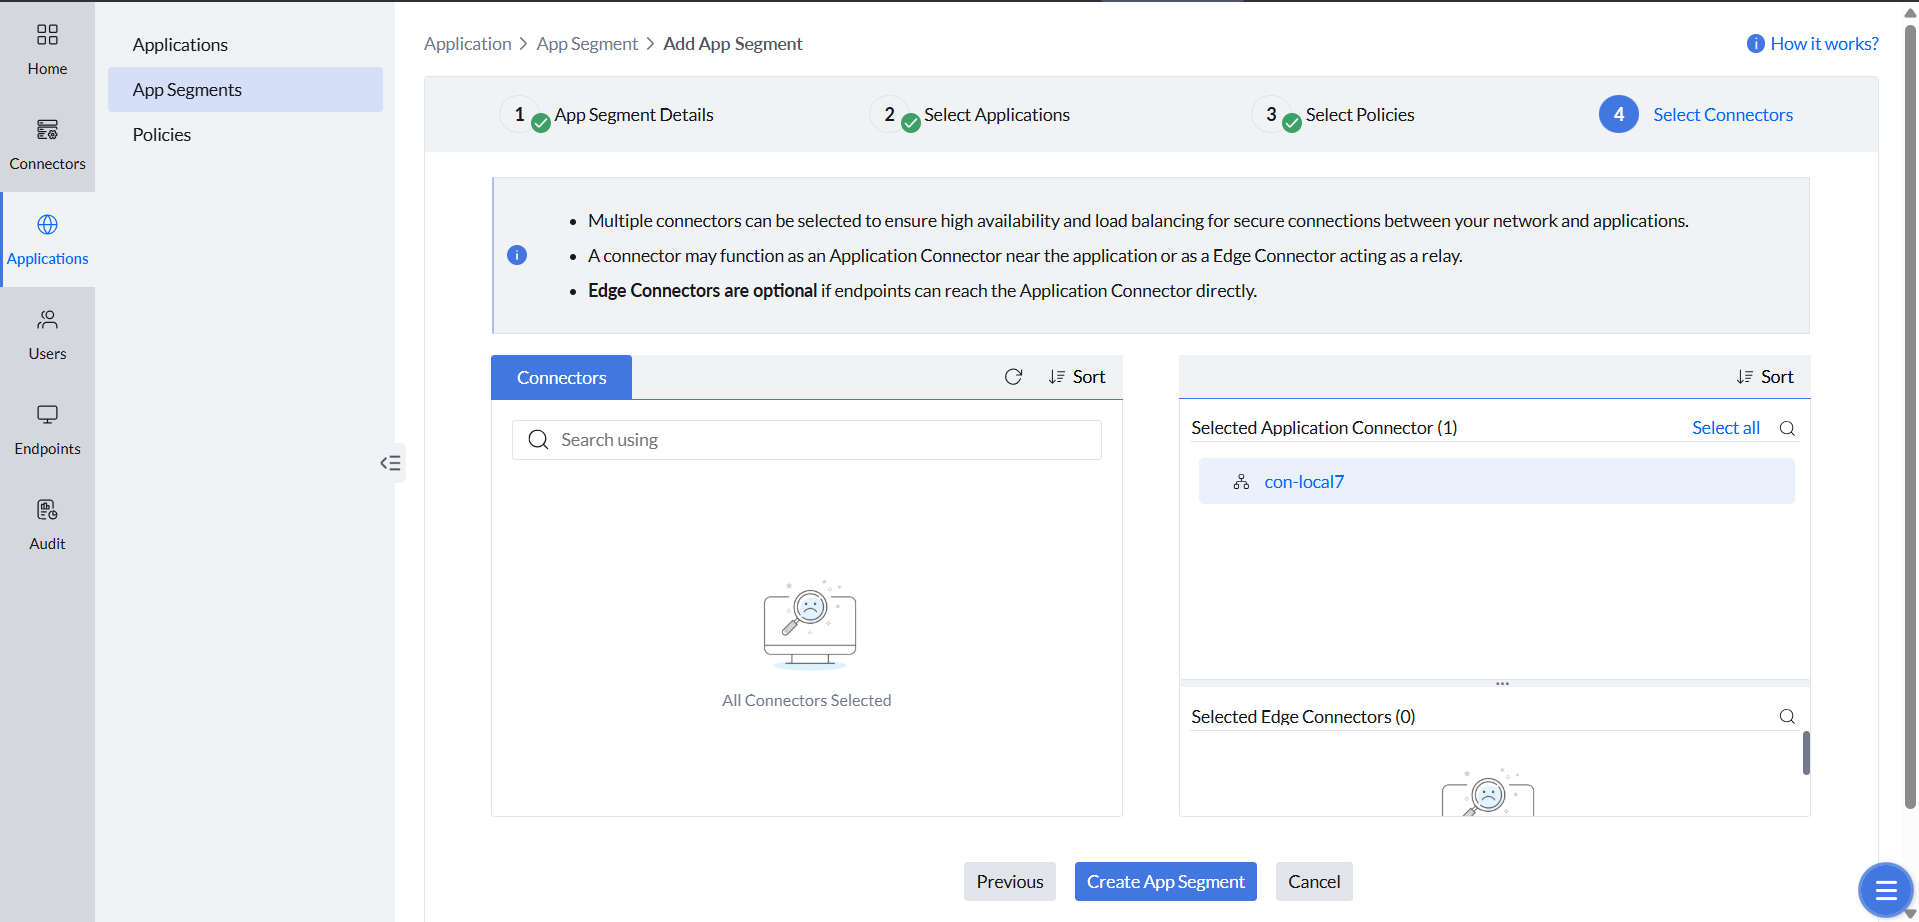
Task: Click the Previous button
Action: (x=1010, y=882)
